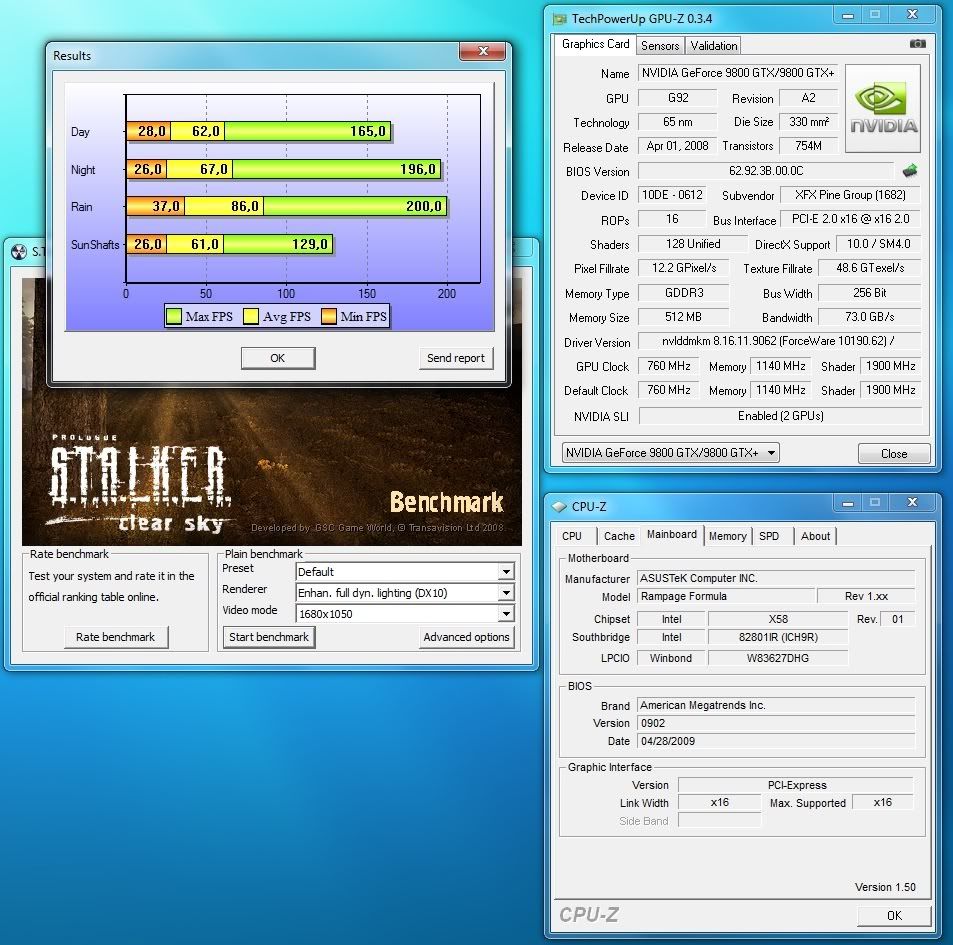Screen dimensions: 953x945
Task: Click the Bandwidth 73.0 GB/s field
Action: coord(870,317)
